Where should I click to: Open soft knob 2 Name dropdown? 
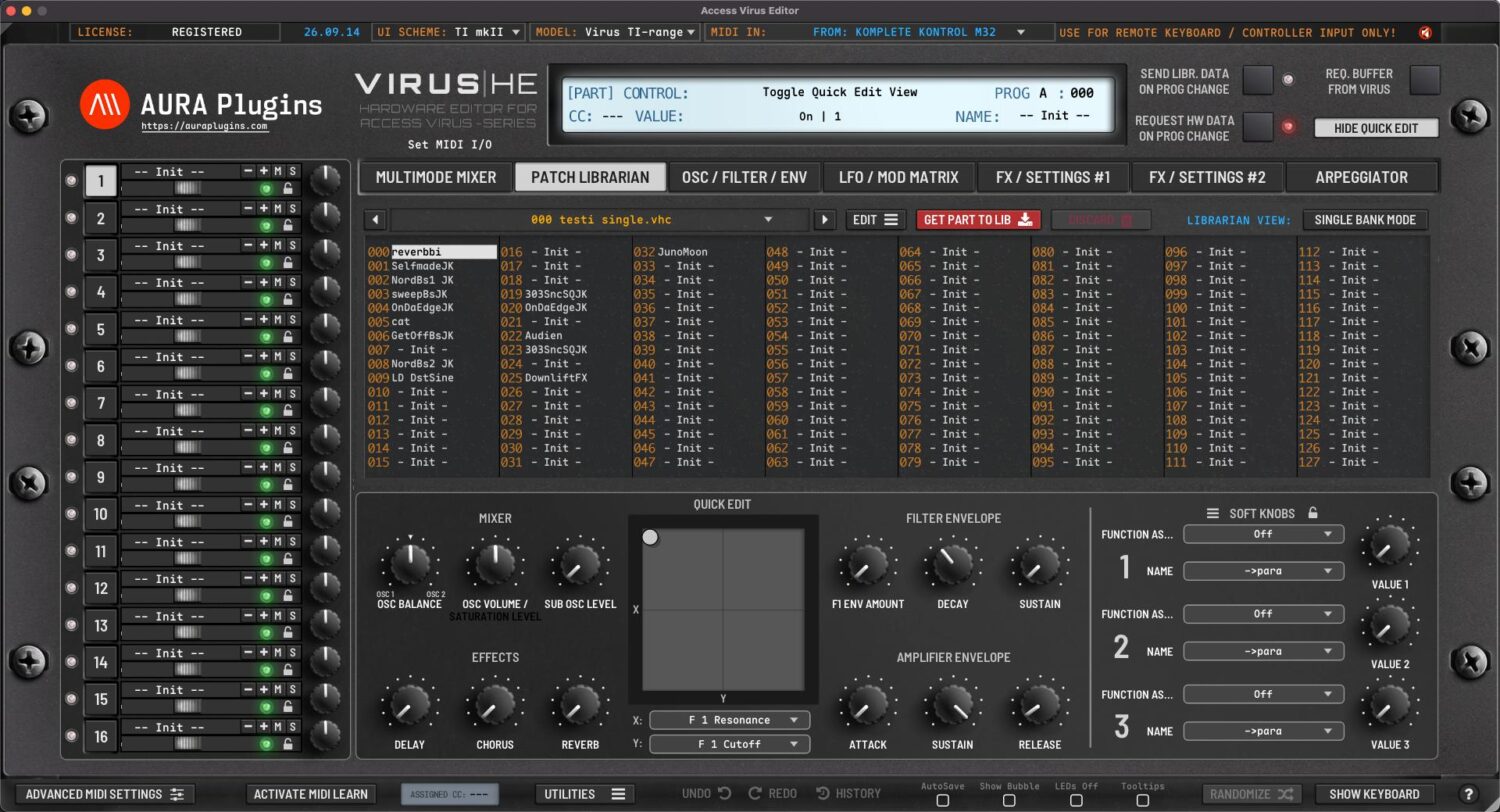coord(1263,651)
